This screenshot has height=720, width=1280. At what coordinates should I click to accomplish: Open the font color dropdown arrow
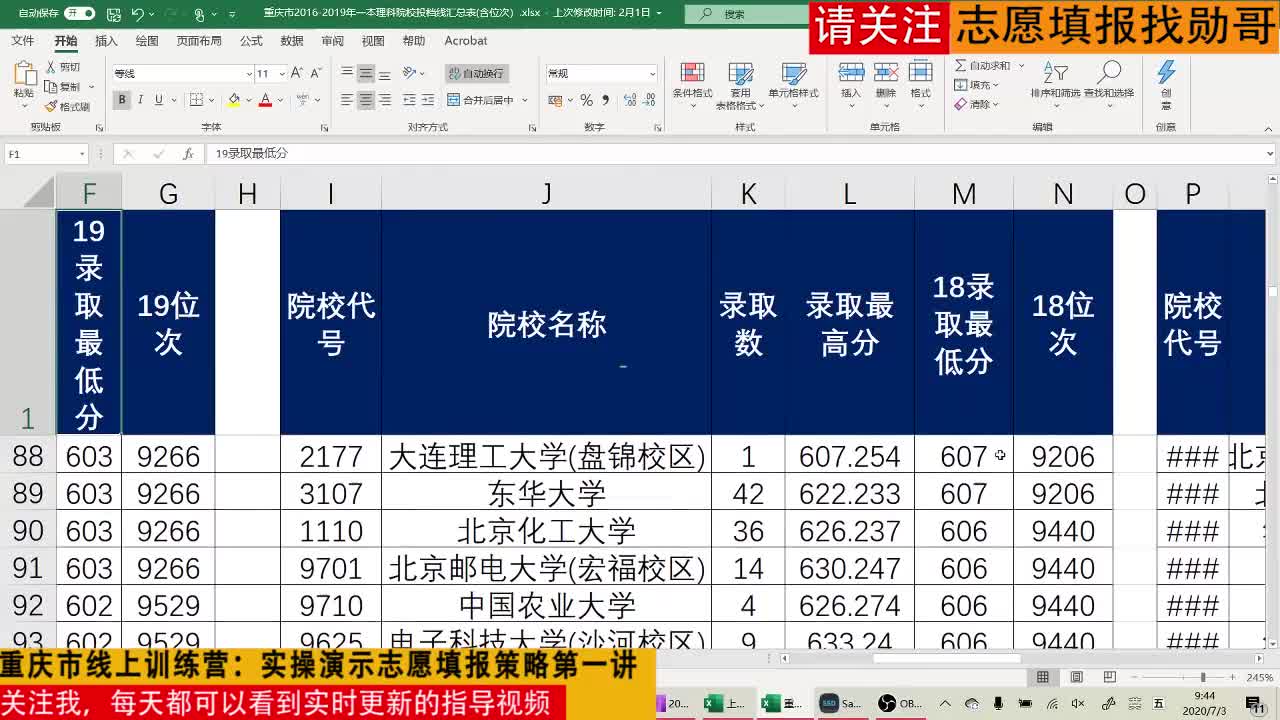pos(281,100)
